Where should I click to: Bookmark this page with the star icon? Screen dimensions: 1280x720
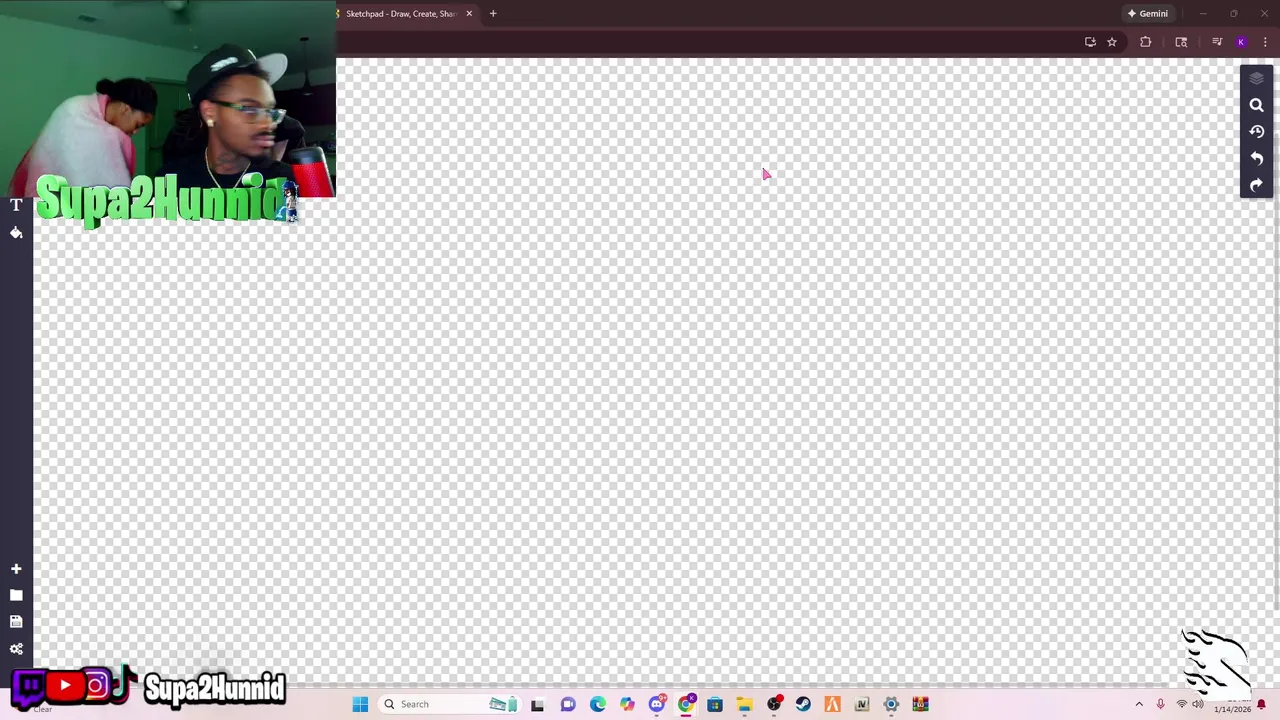(x=1111, y=42)
